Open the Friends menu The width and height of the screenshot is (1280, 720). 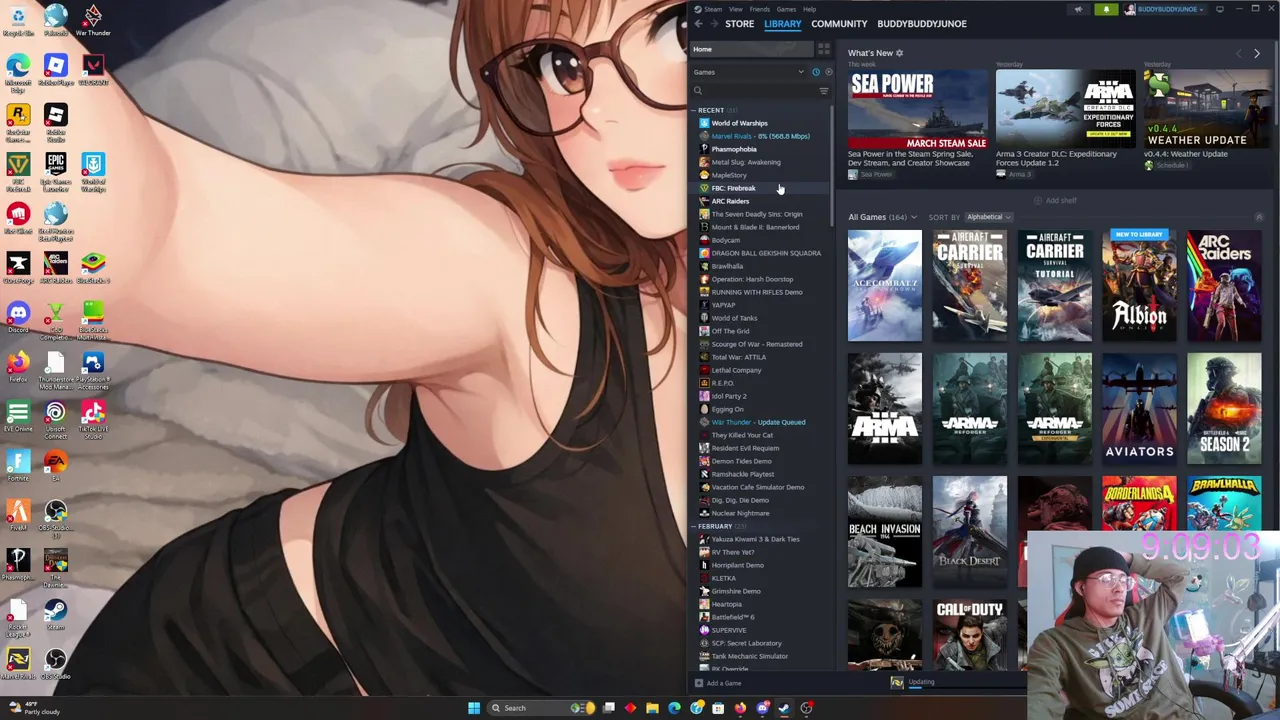click(x=760, y=9)
